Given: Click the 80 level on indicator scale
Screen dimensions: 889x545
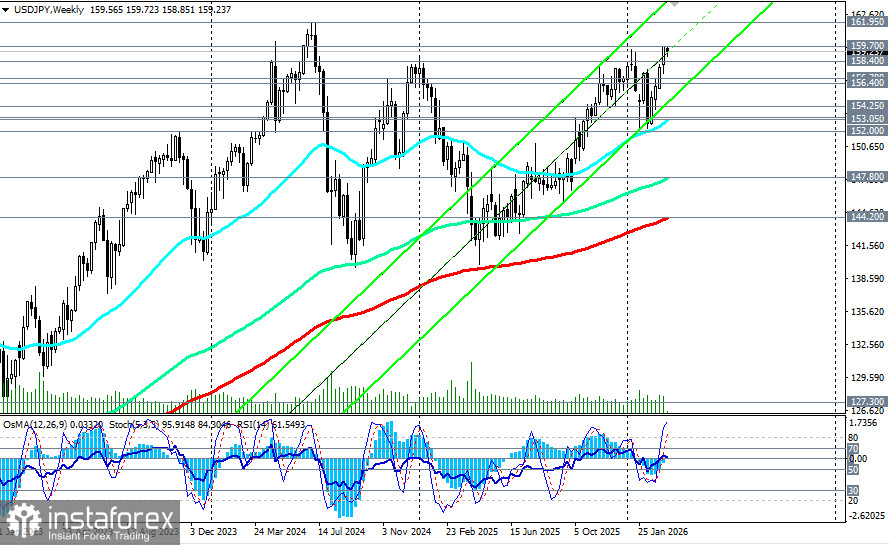Looking at the screenshot, I should click(x=853, y=438).
